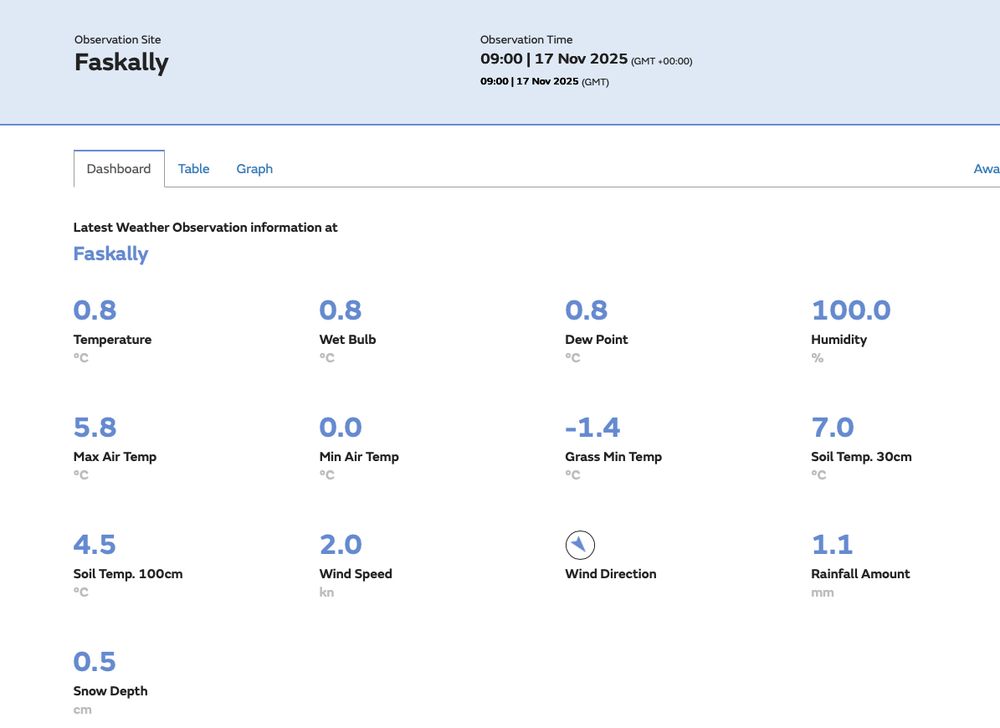Click the -1.4 Grass Min Temp value
The image size is (1000, 728).
tap(592, 427)
